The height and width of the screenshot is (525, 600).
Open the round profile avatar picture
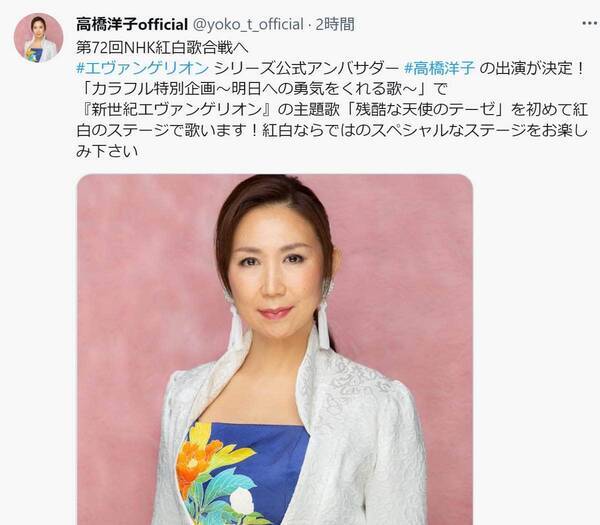click(38, 38)
